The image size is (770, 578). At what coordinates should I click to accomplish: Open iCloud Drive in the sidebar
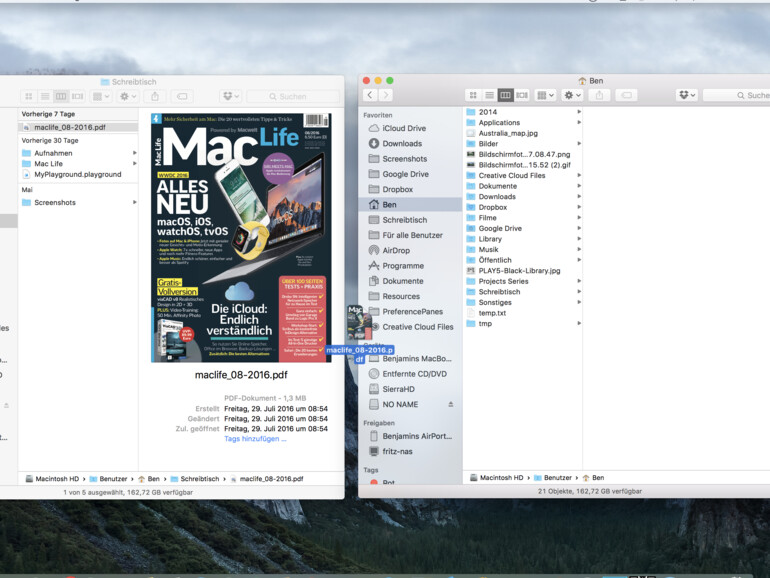click(403, 128)
